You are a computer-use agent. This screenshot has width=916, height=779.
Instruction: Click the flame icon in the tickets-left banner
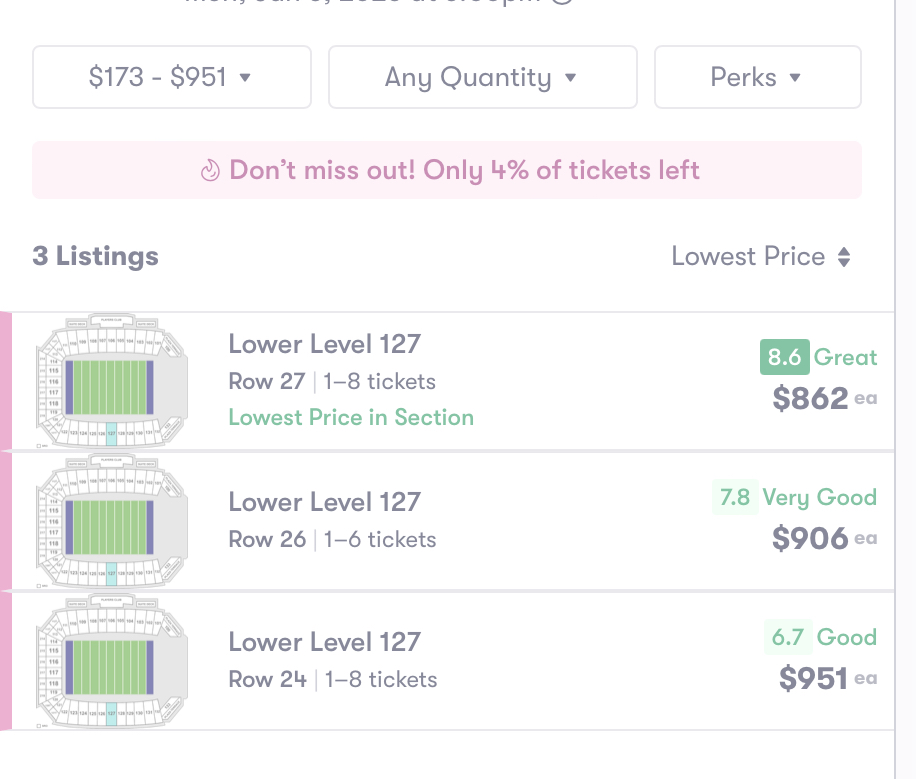point(210,171)
